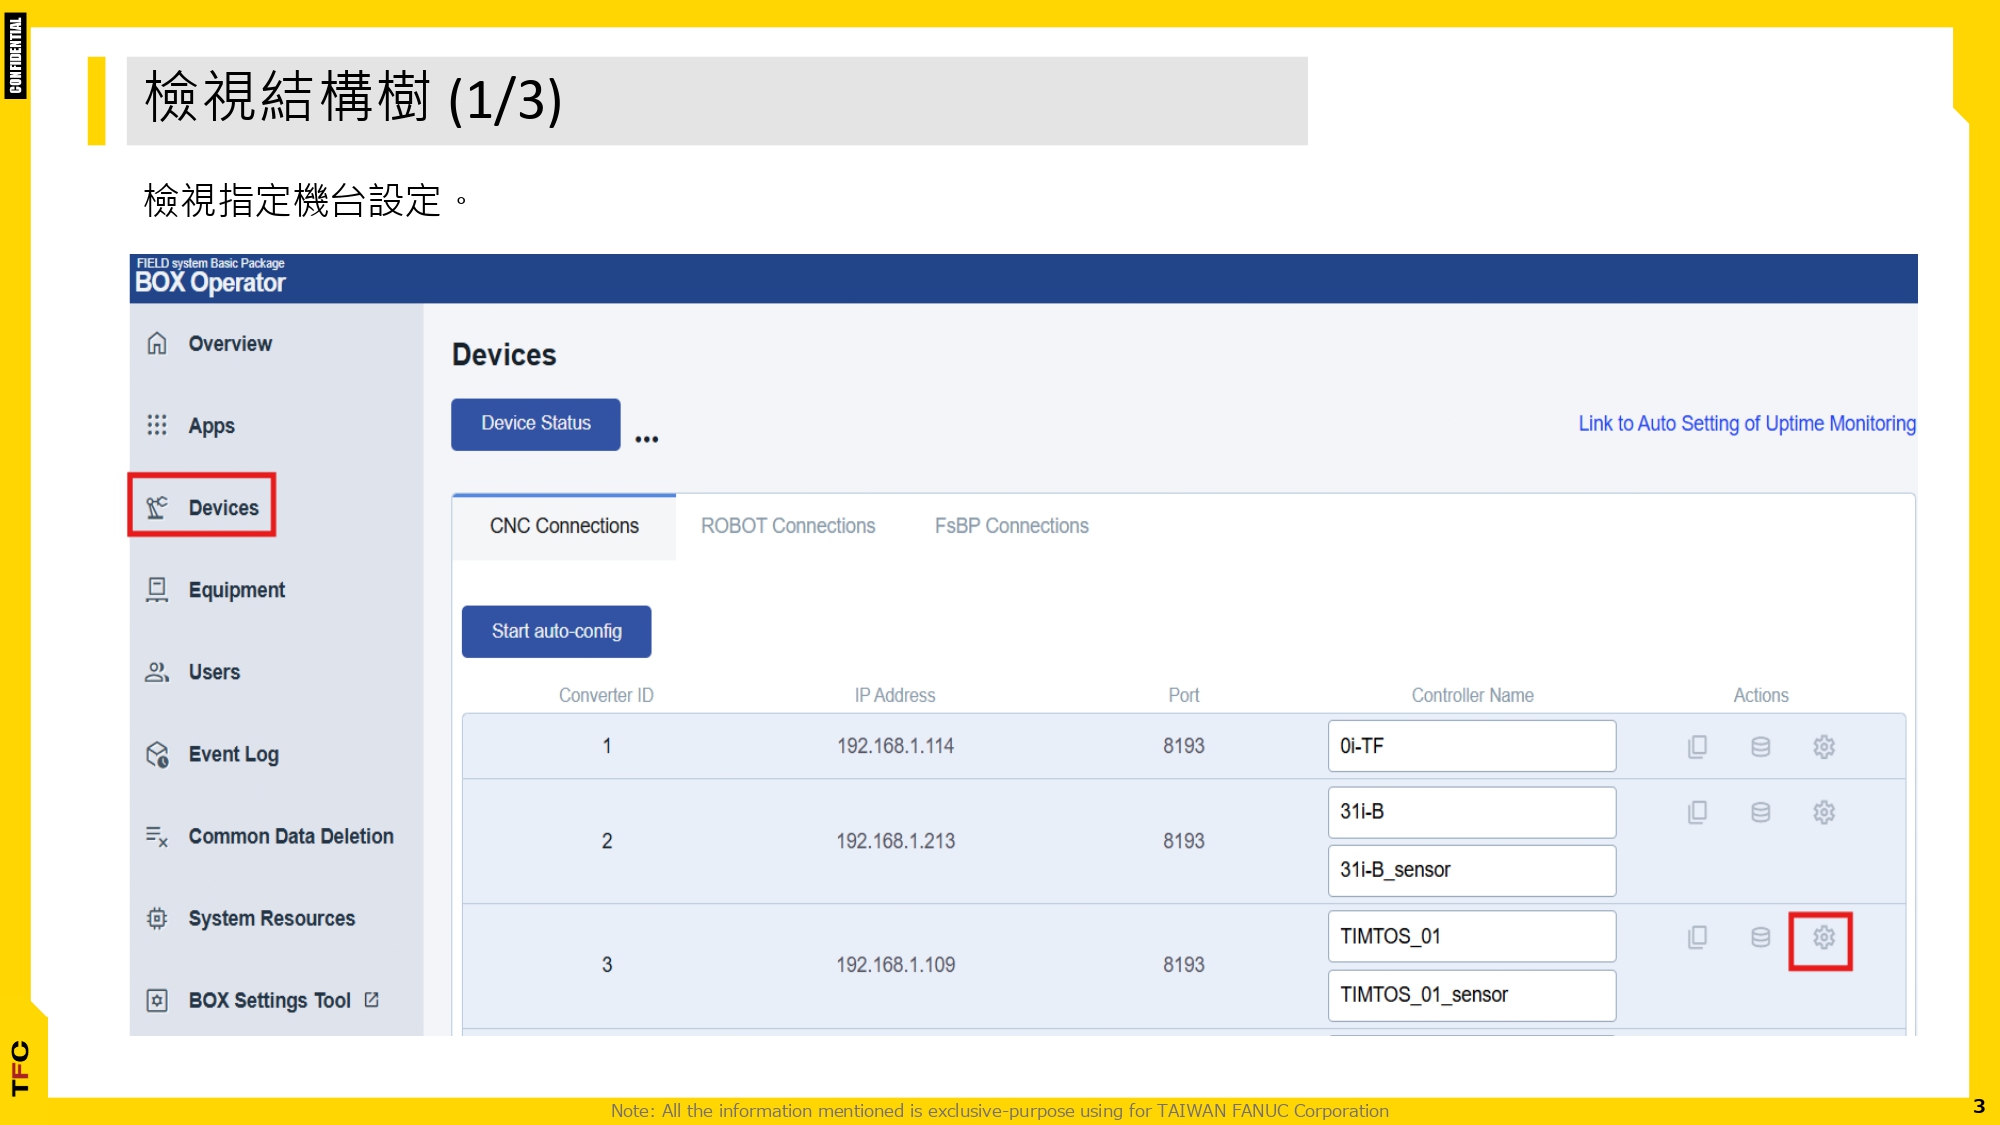Screen dimensions: 2000x1125
Task: Click the Devices page heading
Action: [x=504, y=355]
